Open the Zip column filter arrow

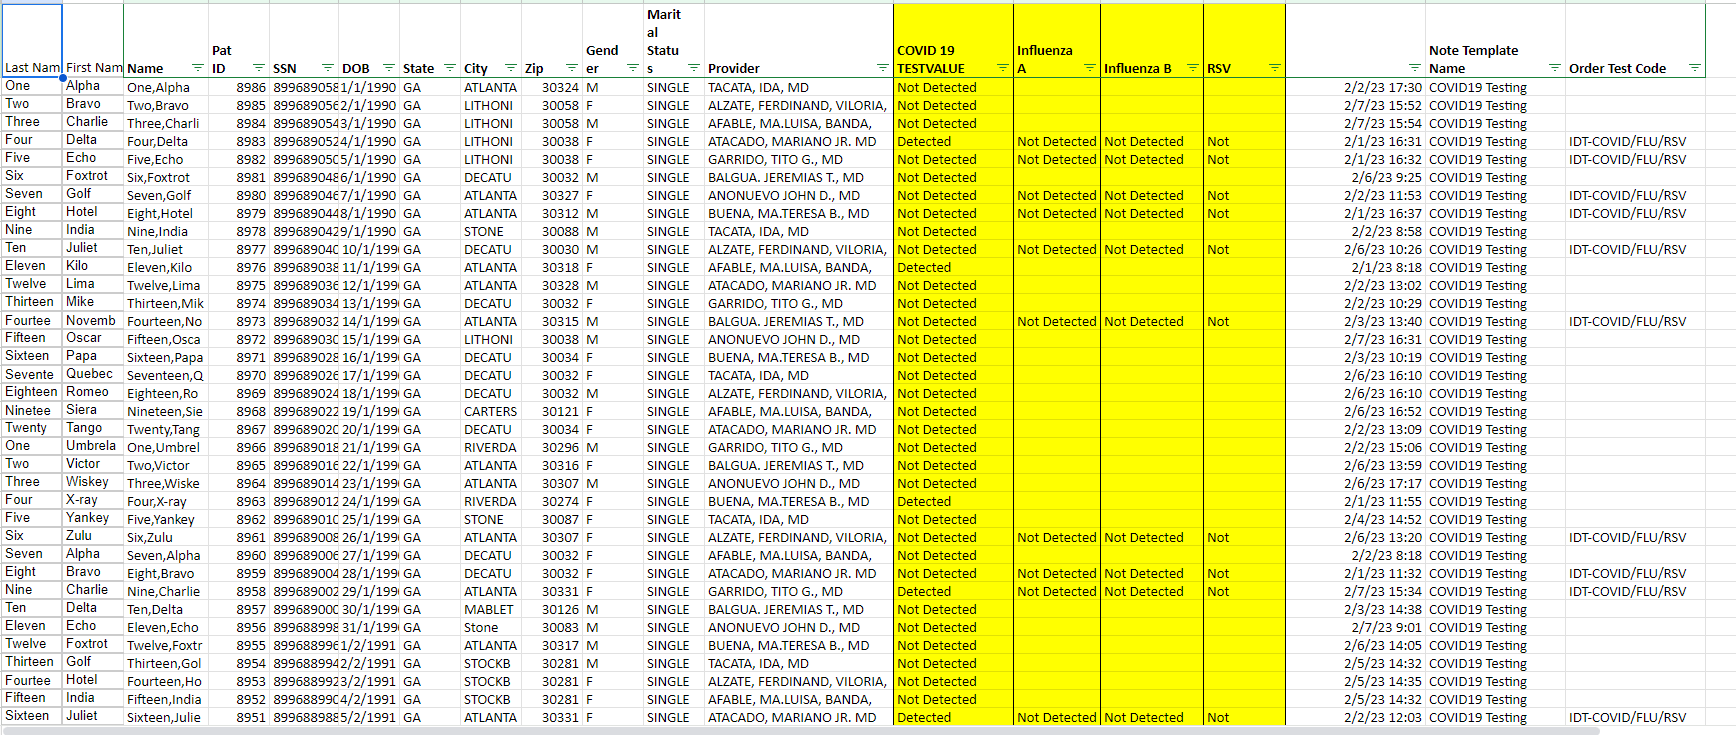571,68
